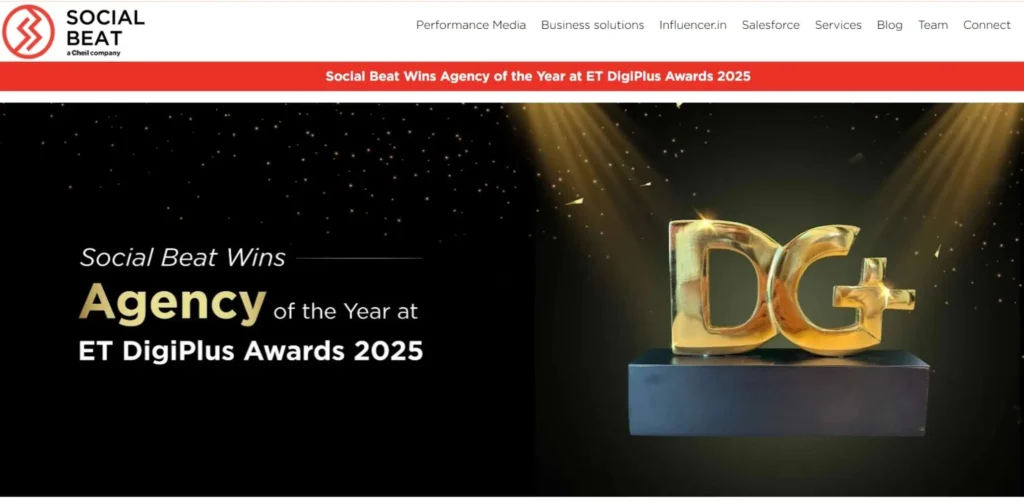This screenshot has height=503, width=1024.
Task: Click the Social Beat circular logo icon
Action: (29, 31)
